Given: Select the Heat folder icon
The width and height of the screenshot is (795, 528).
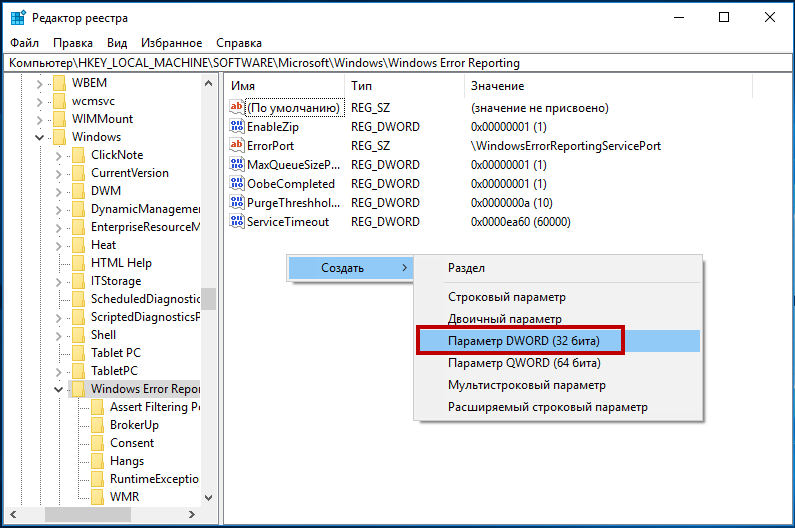Looking at the screenshot, I should [x=79, y=245].
